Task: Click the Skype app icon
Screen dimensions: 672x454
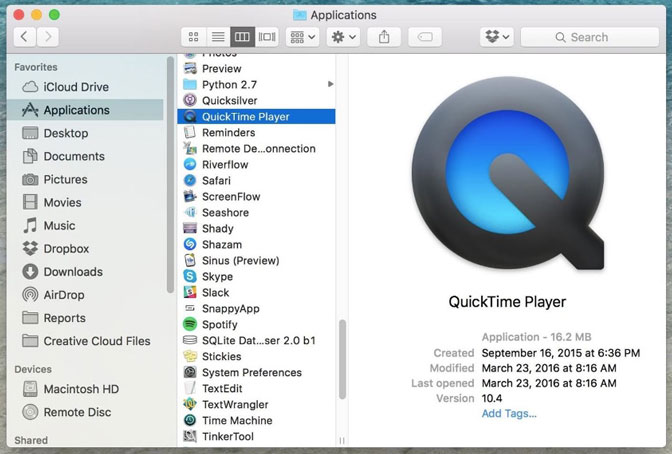Action: click(x=190, y=277)
